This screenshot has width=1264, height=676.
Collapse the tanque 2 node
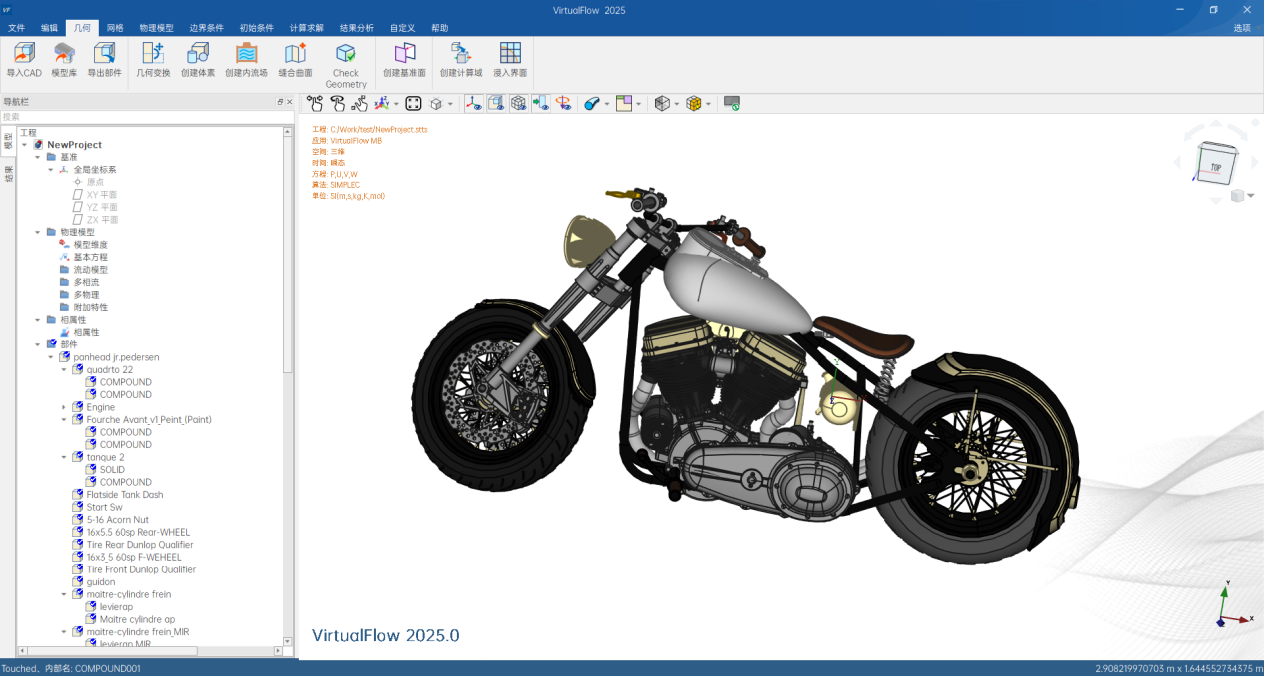(65, 457)
